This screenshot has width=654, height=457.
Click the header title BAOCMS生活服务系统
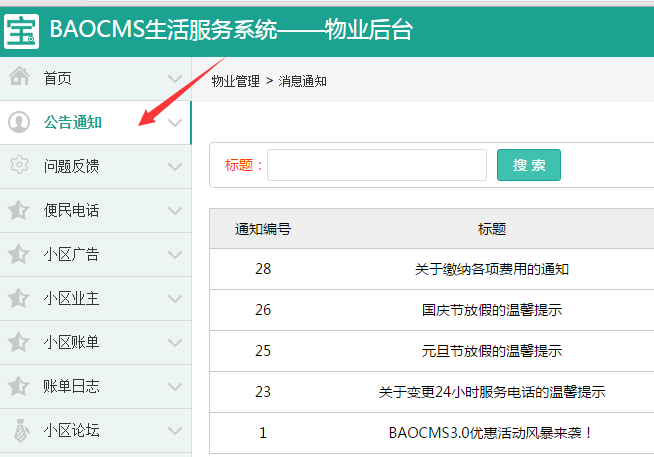point(164,30)
